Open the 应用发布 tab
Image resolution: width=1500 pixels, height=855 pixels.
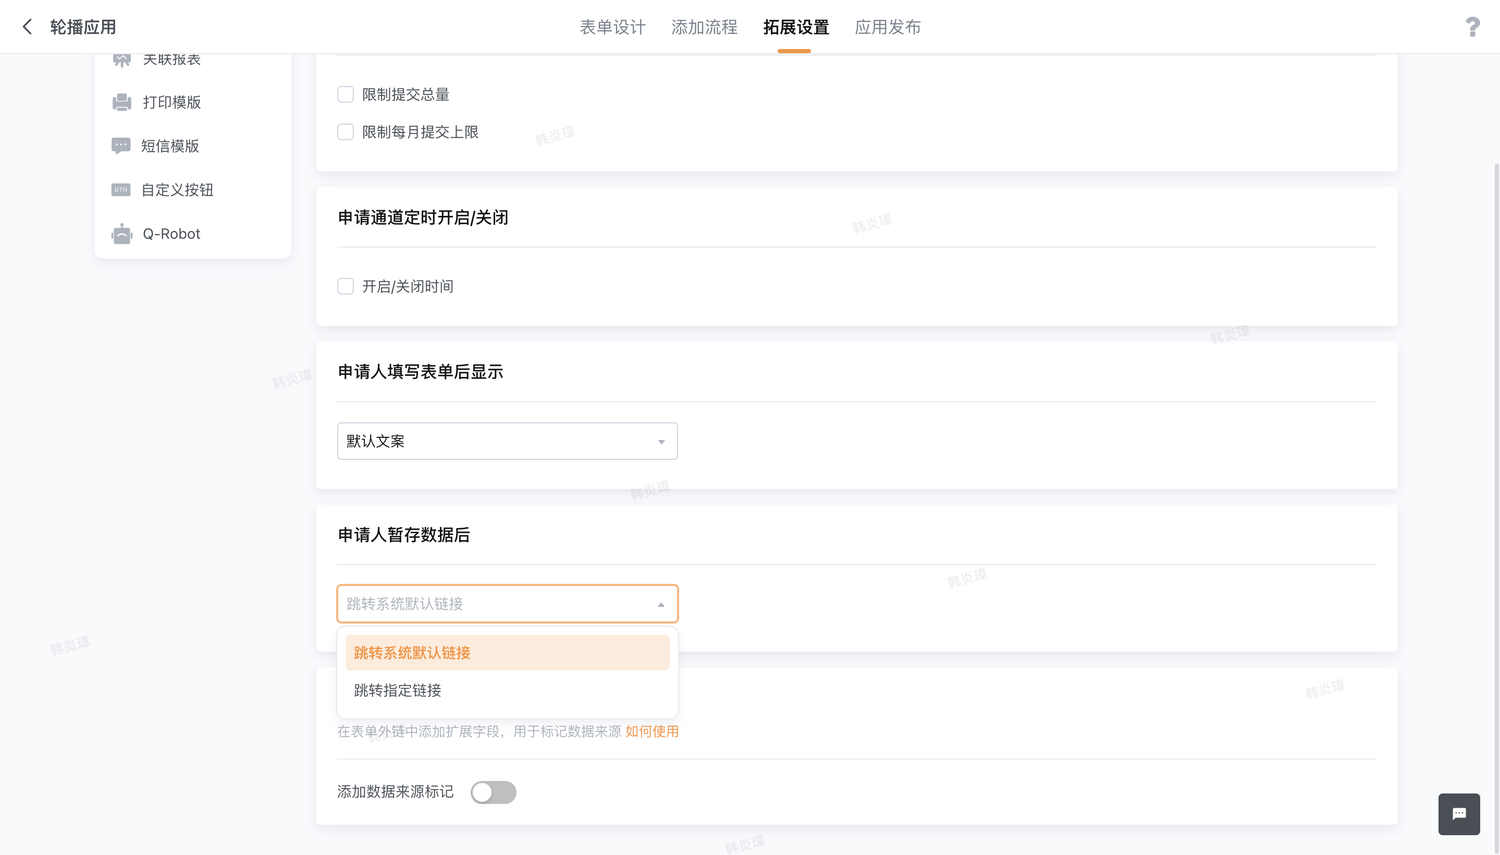coord(888,27)
